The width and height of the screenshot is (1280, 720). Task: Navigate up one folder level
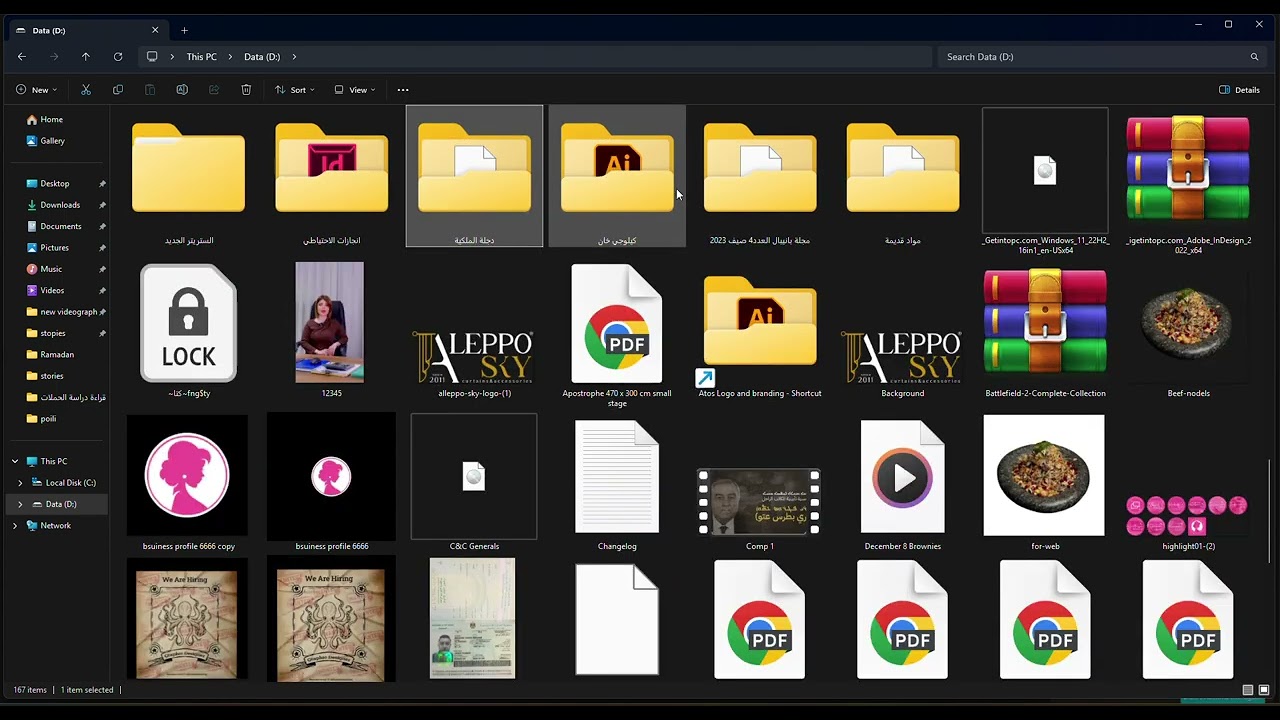coord(86,57)
